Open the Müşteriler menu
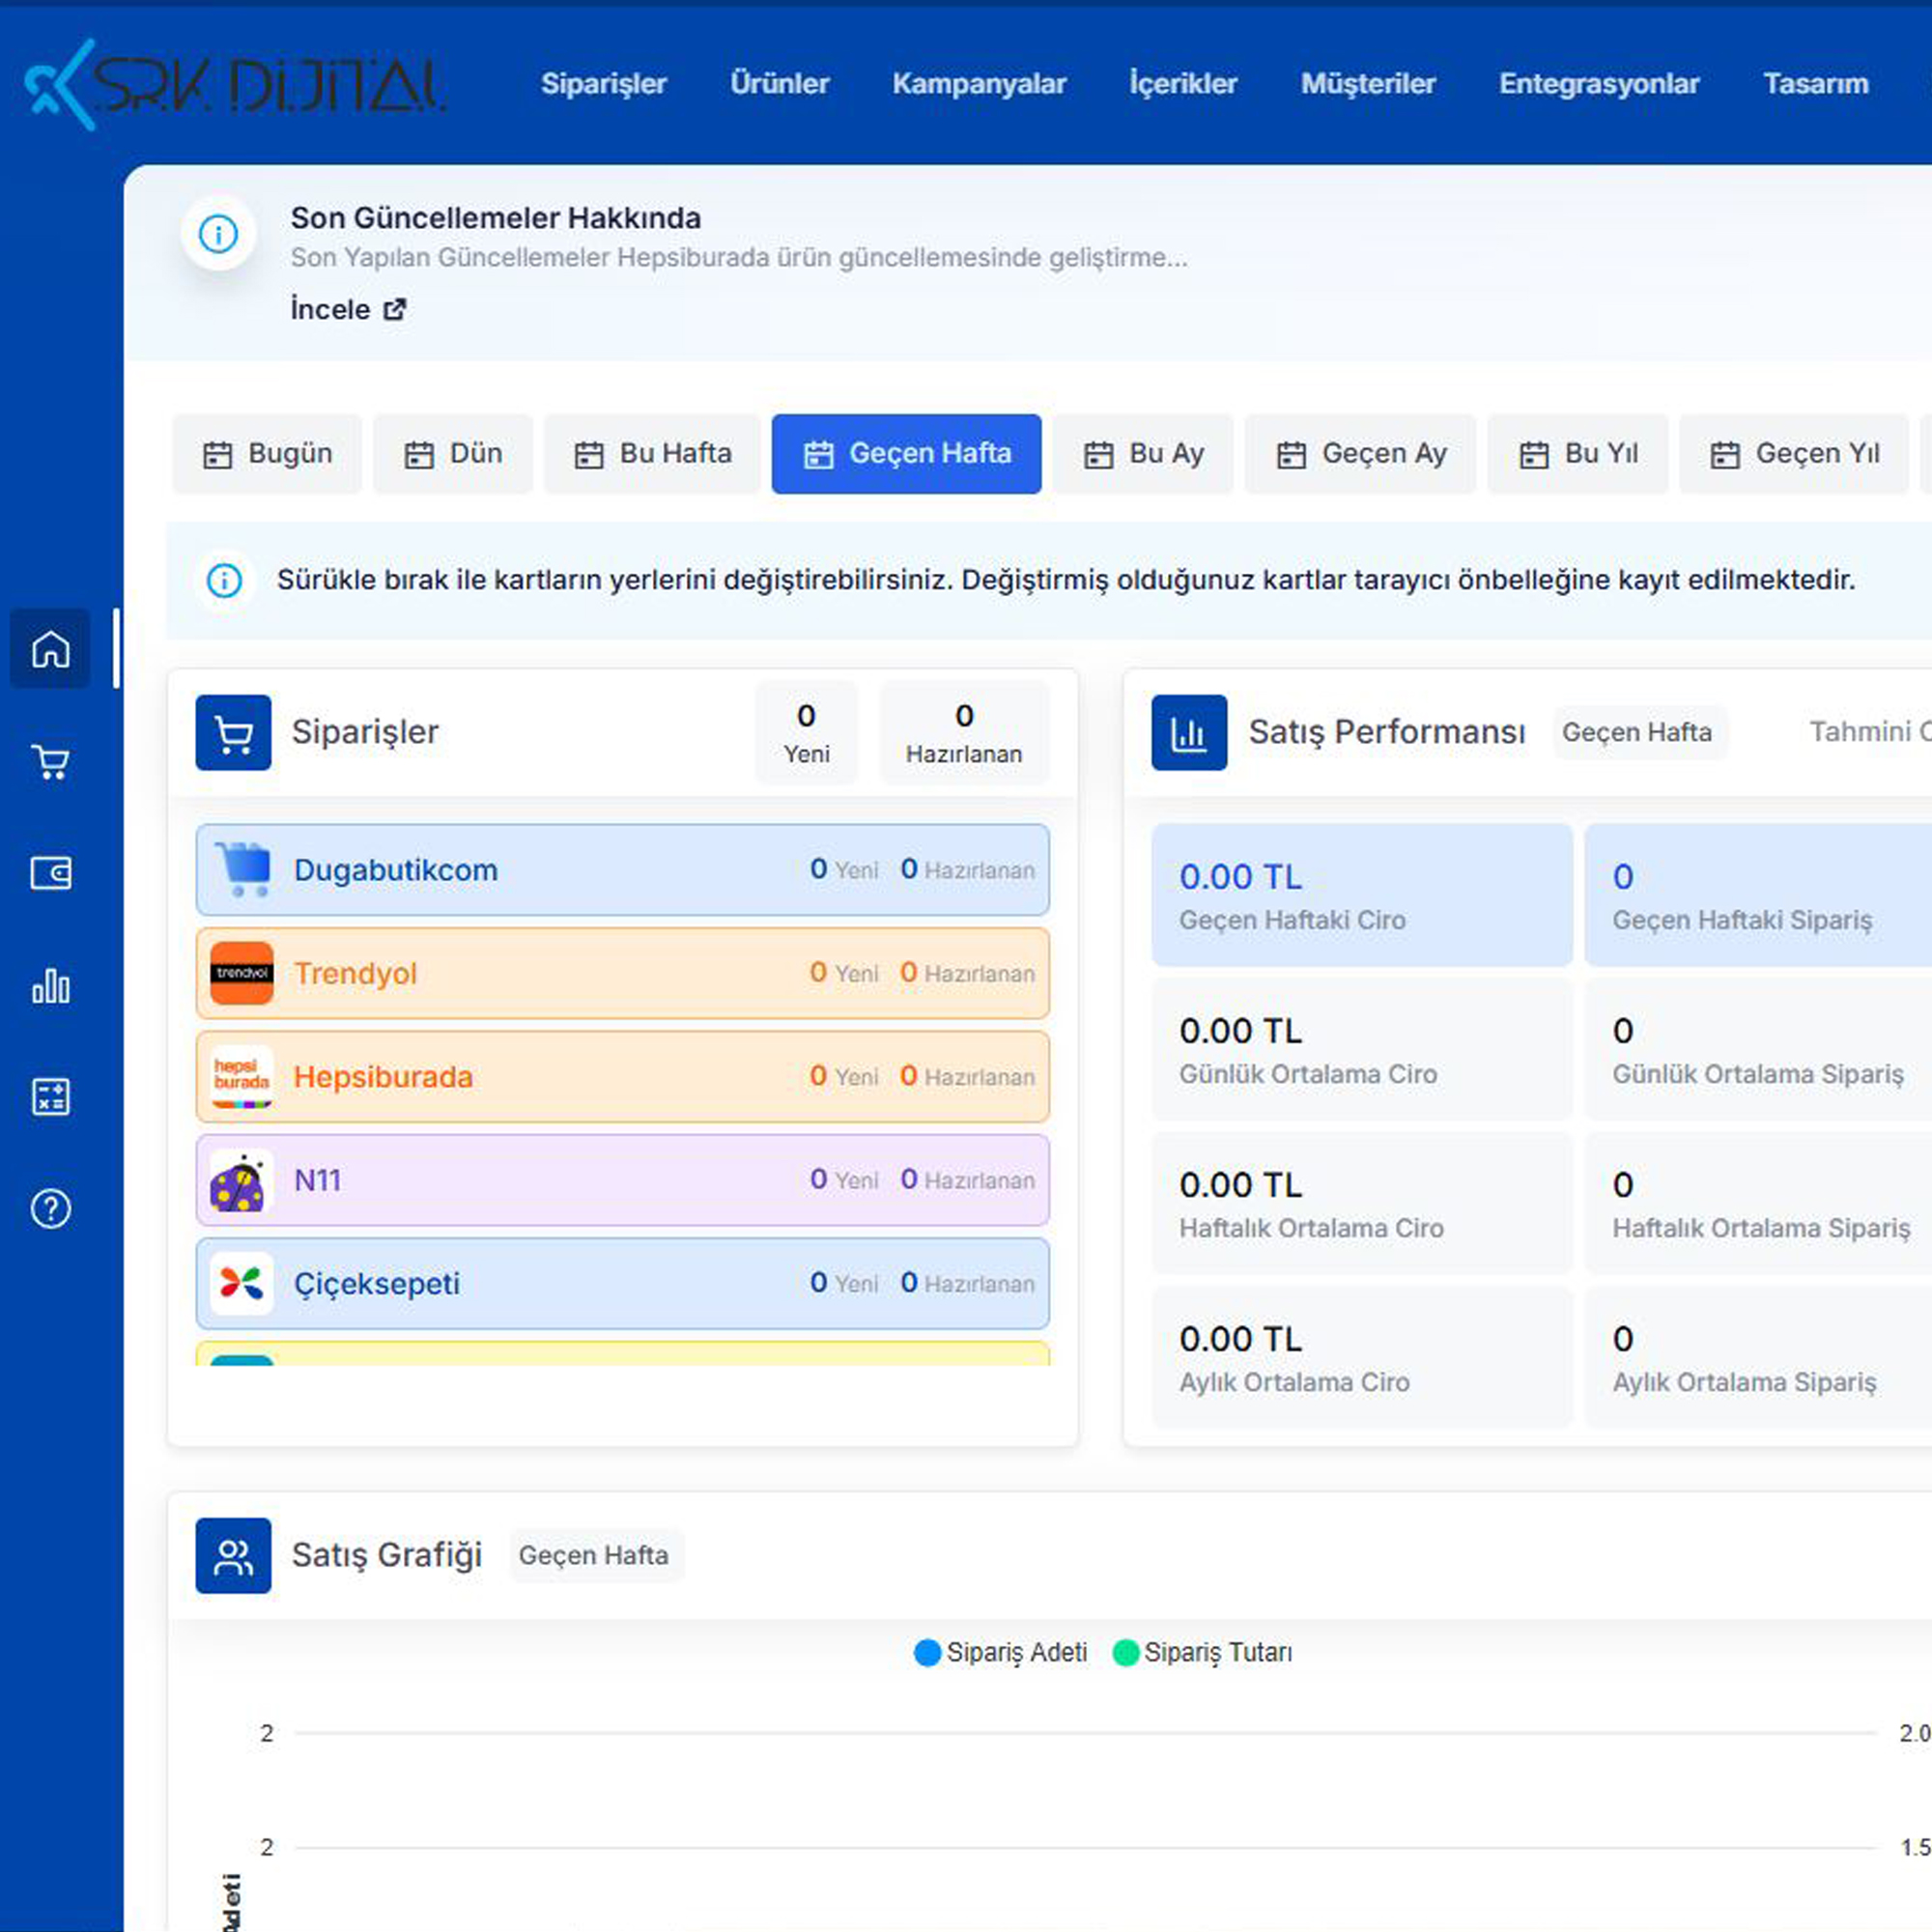This screenshot has height=1932, width=1932. point(1369,84)
